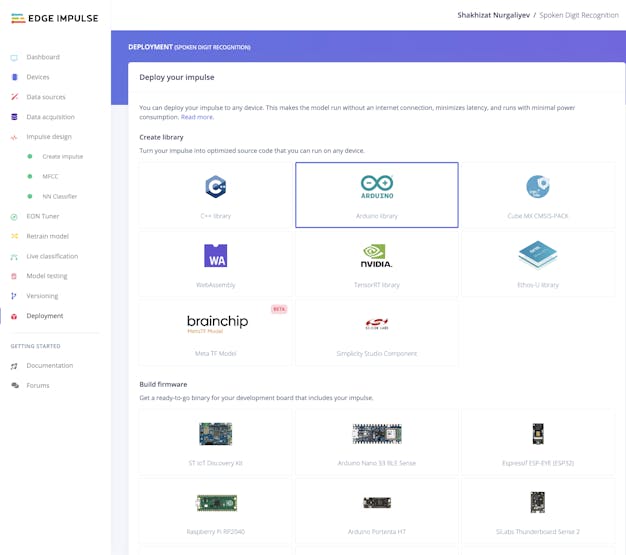626x555 pixels.
Task: Click the Cube.MX CMSIS-PACK label
Action: 538,216
